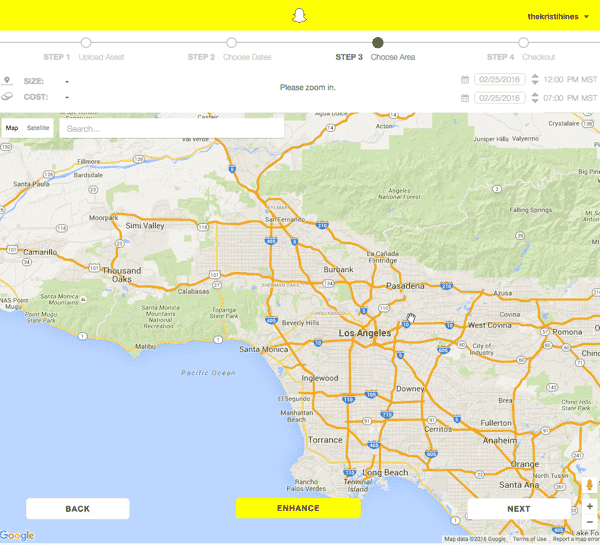Image resolution: width=600 pixels, height=545 pixels.
Task: Switch to the Map view tab
Action: (x=12, y=128)
